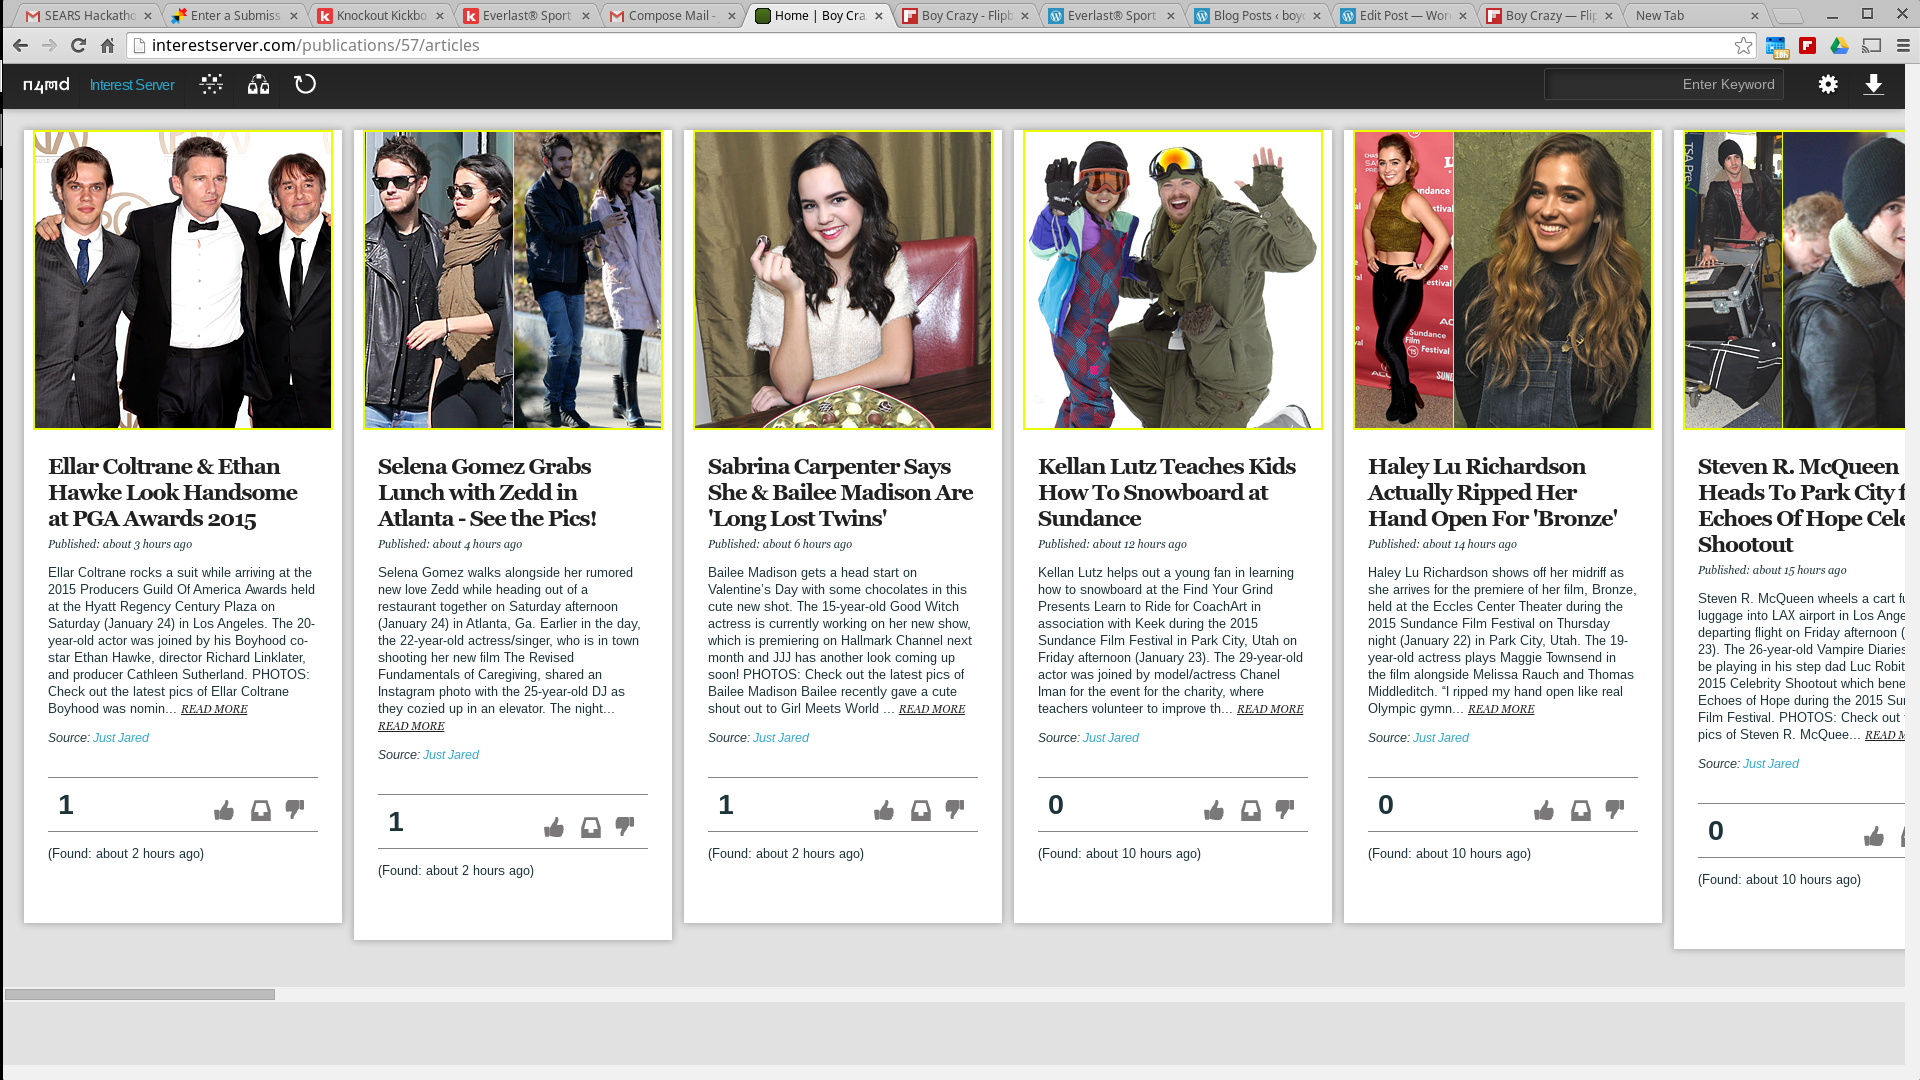The width and height of the screenshot is (1920, 1080).
Task: Click the dotted cluster icon in header
Action: (x=211, y=85)
